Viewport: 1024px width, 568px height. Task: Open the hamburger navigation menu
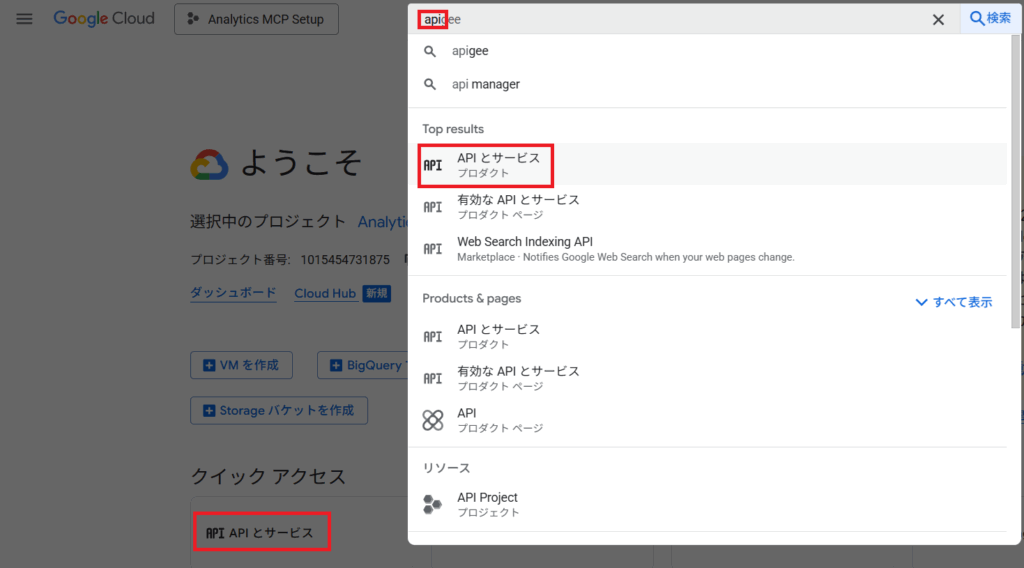pos(24,19)
